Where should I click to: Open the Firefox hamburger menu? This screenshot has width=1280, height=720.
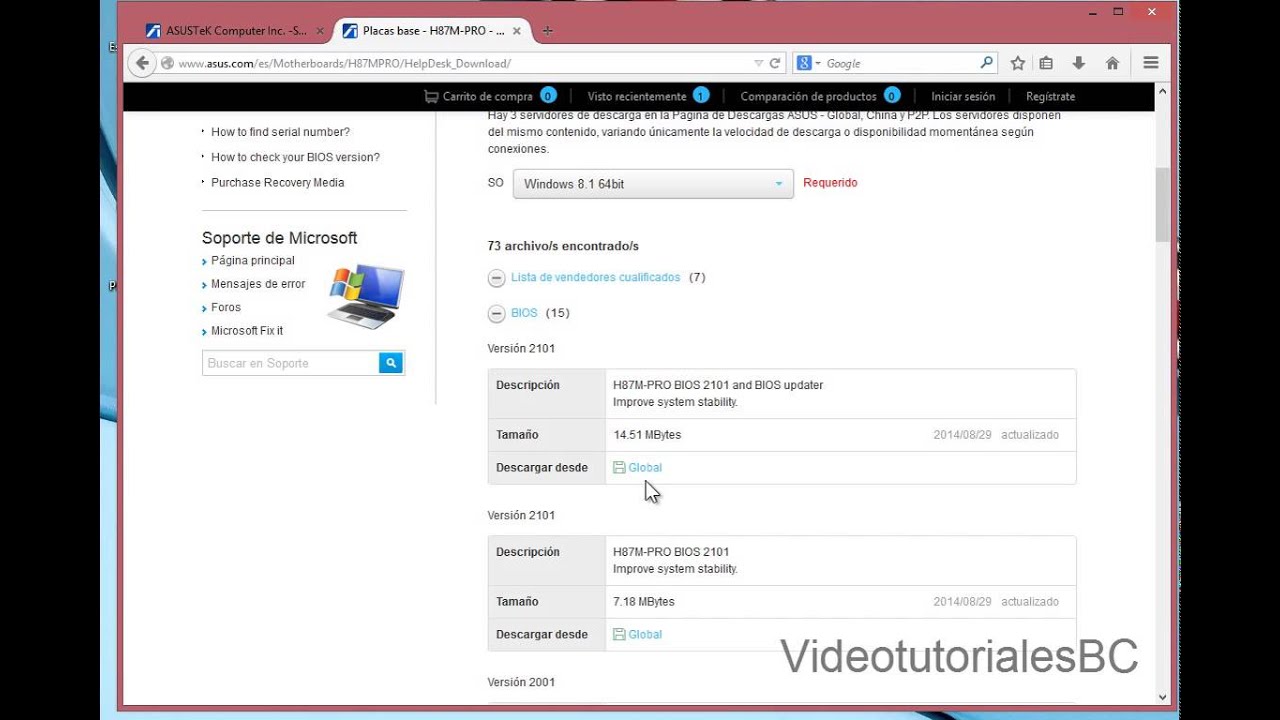(x=1151, y=63)
